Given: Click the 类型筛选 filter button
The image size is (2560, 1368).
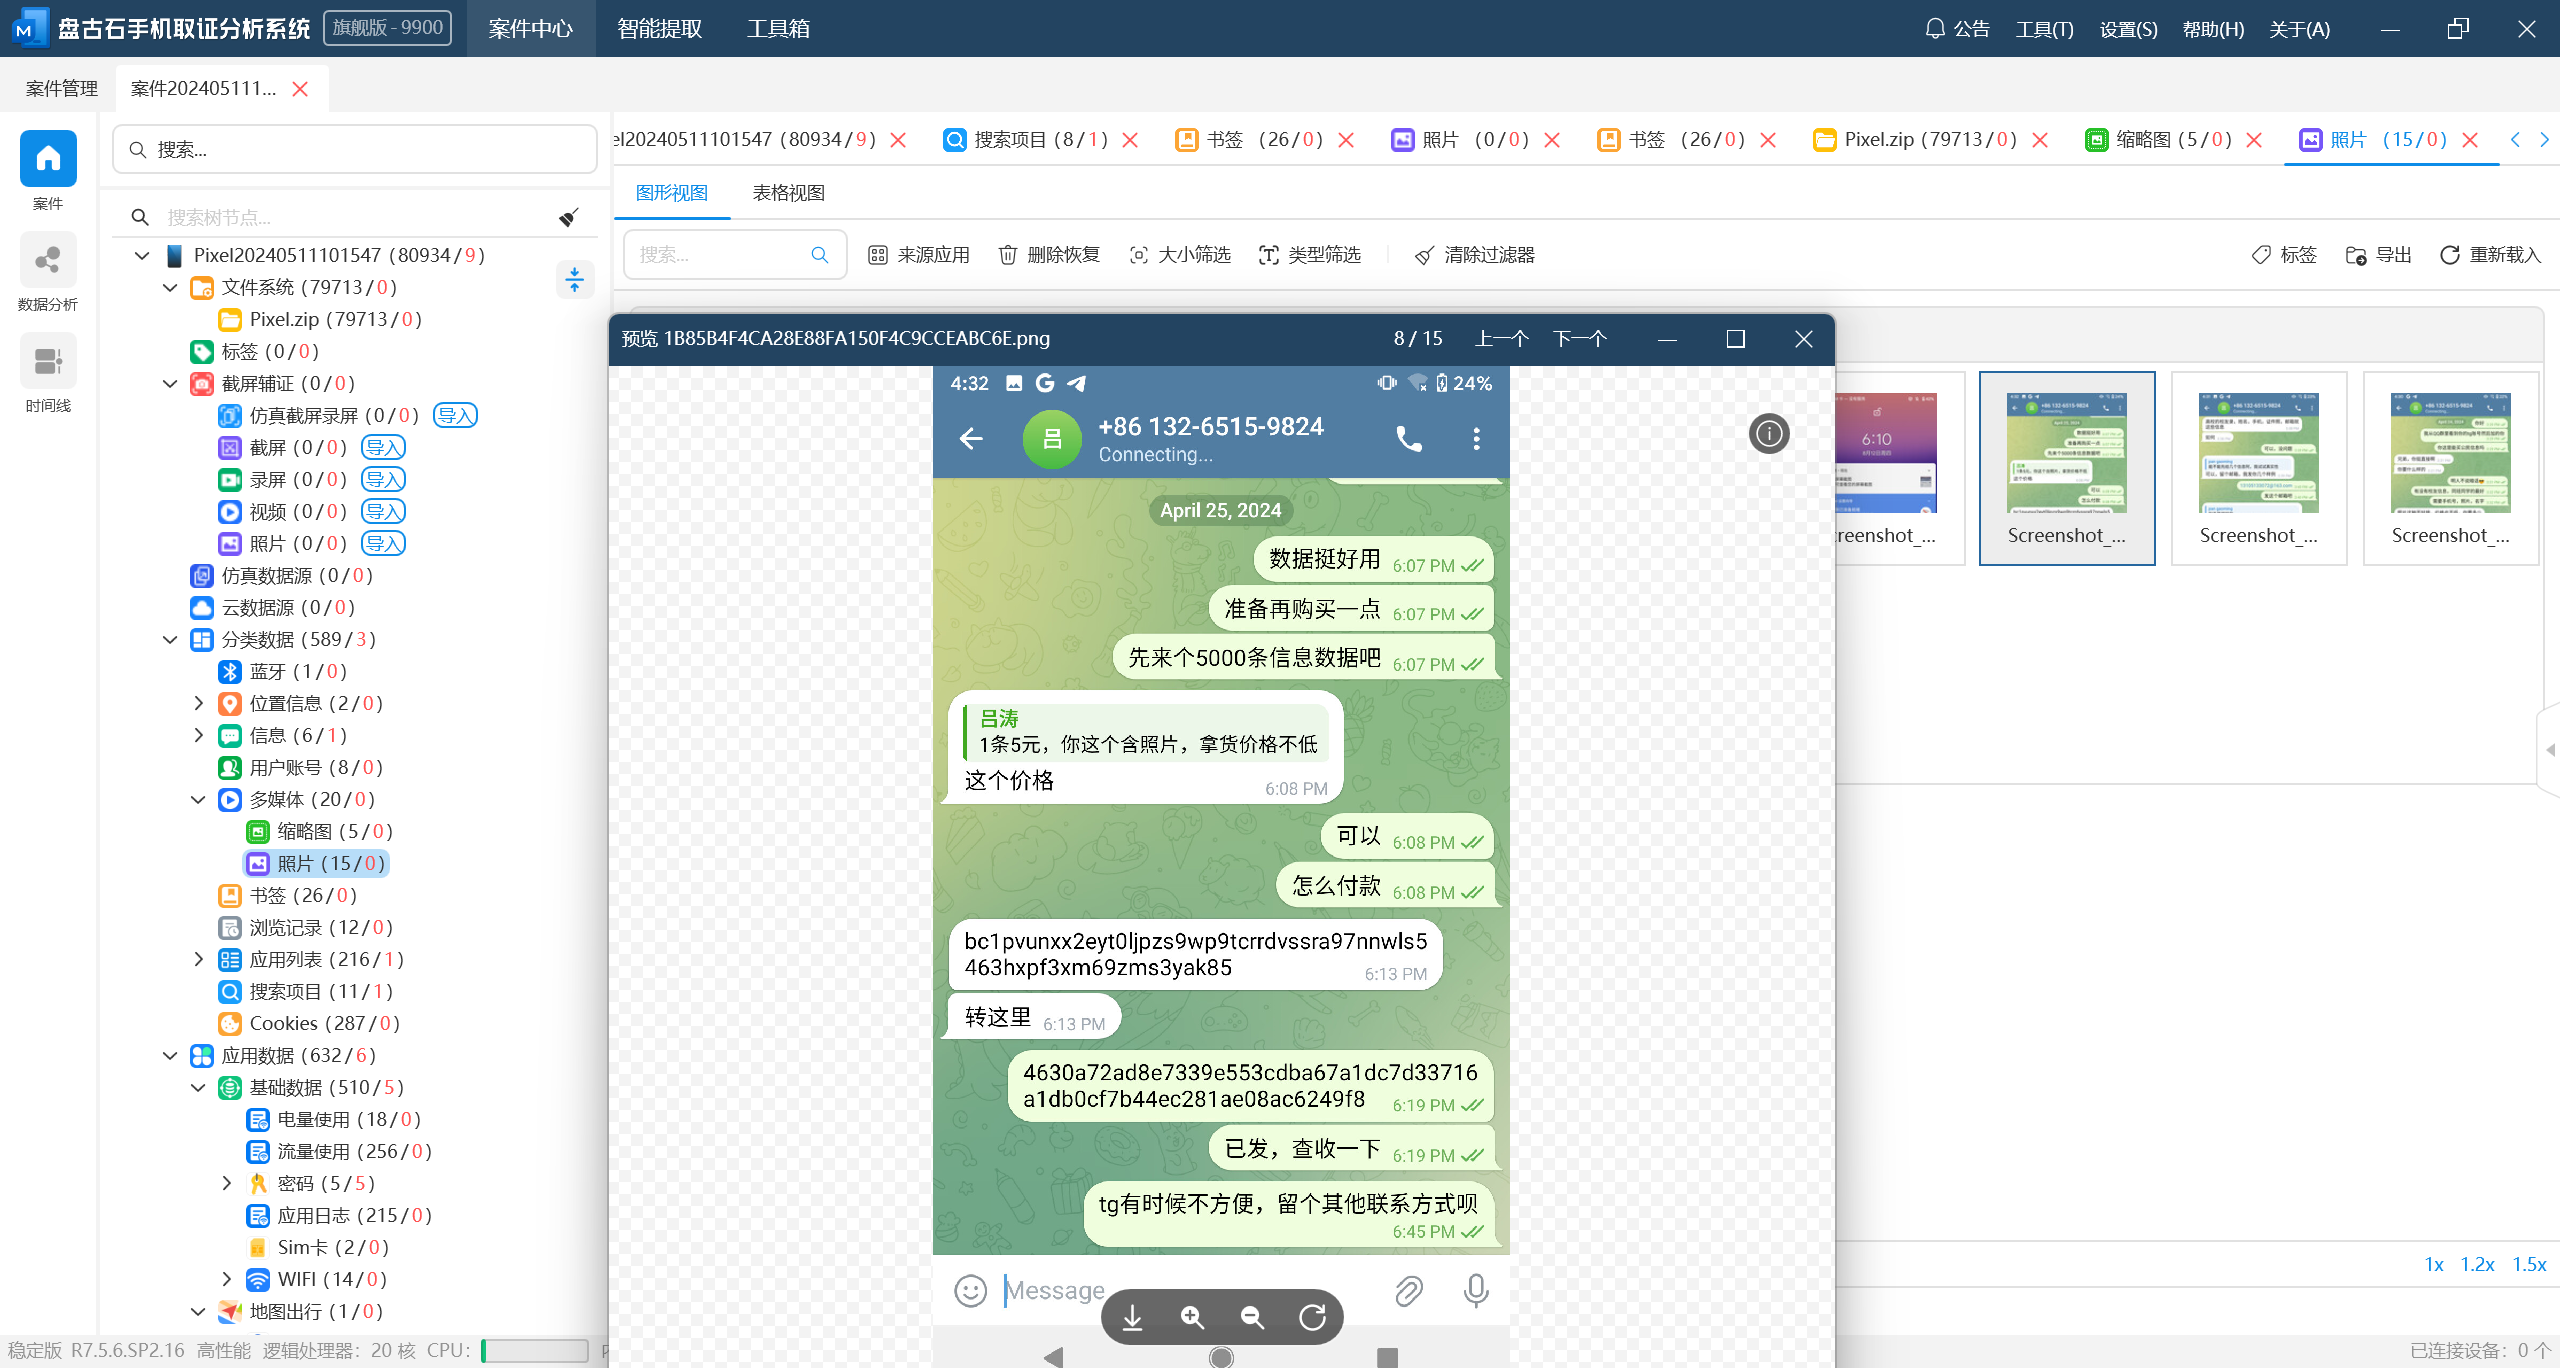Looking at the screenshot, I should tap(1310, 255).
